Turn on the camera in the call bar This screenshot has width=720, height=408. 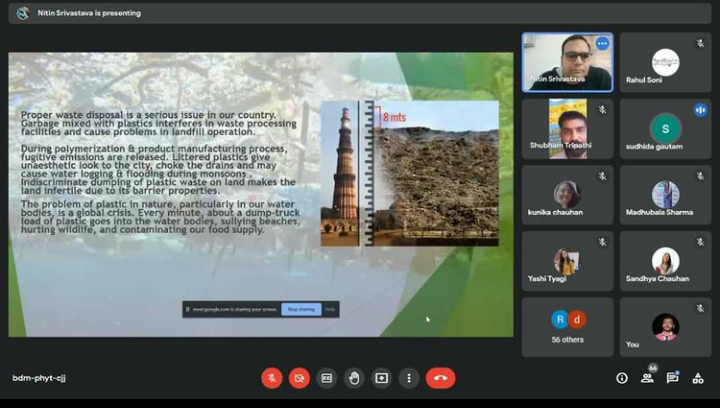[x=299, y=378]
